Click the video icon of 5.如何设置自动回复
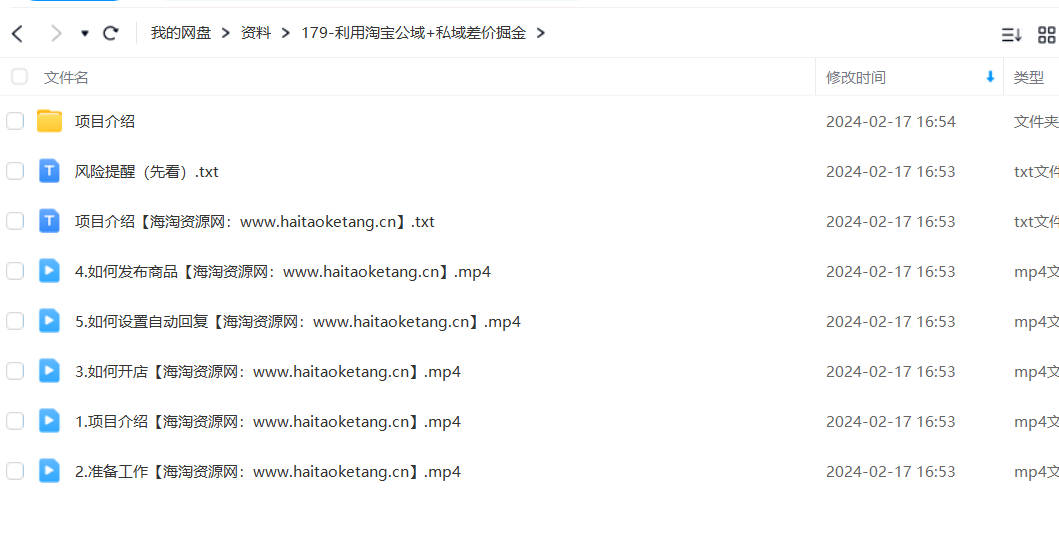The height and width of the screenshot is (547, 1059). (x=49, y=321)
